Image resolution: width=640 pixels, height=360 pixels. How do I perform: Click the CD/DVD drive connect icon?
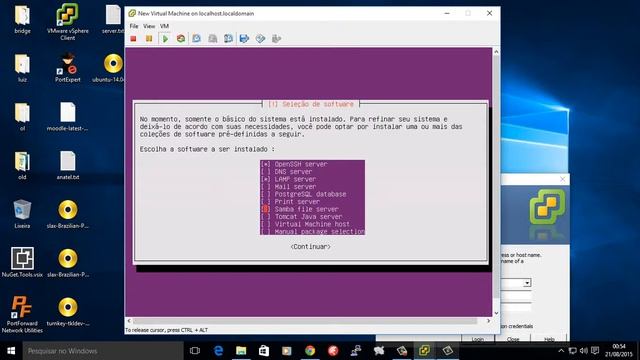pos(260,39)
